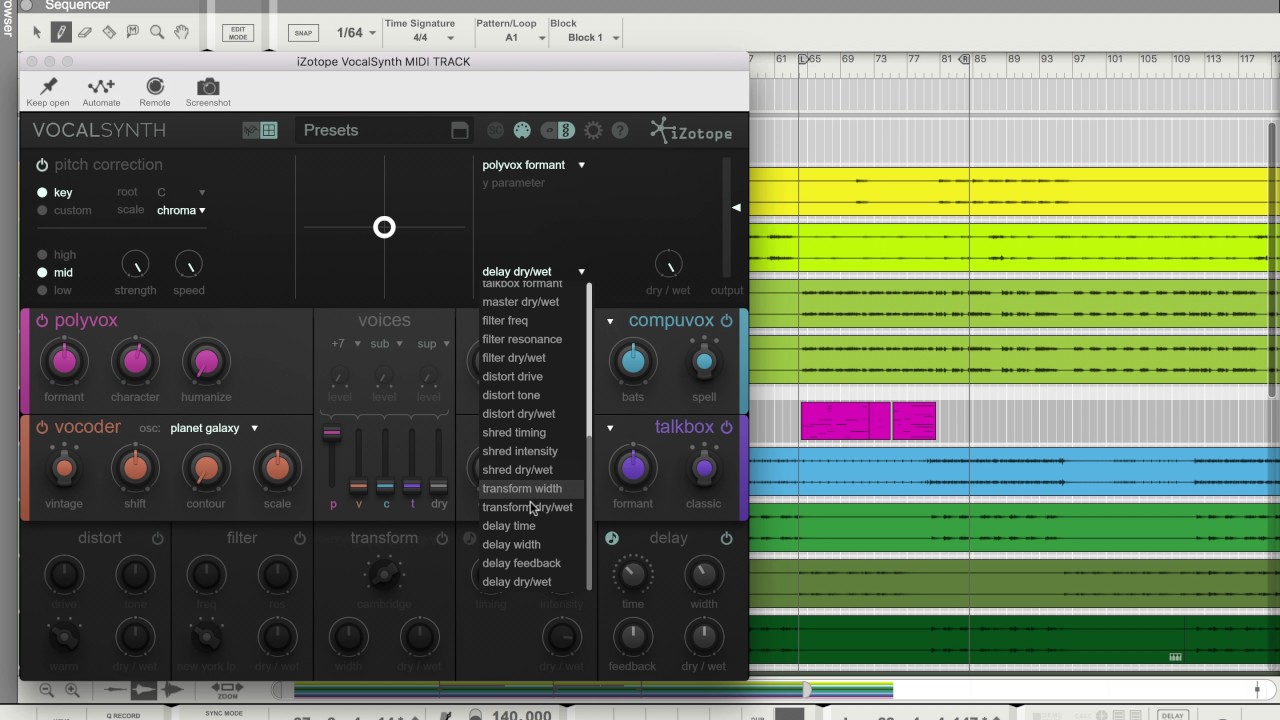Screen dimensions: 1280x720
Task: Select the key radio option
Action: click(x=42, y=192)
